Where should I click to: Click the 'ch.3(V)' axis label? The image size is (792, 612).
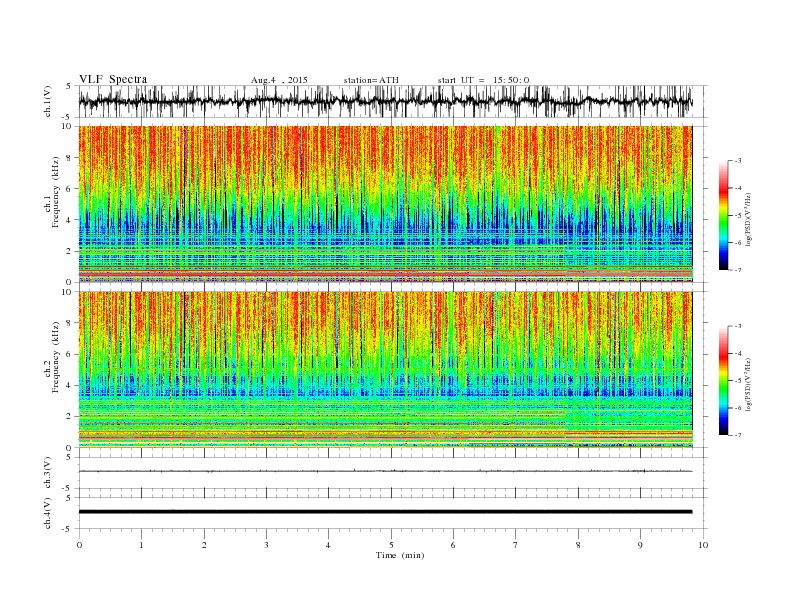tap(47, 473)
